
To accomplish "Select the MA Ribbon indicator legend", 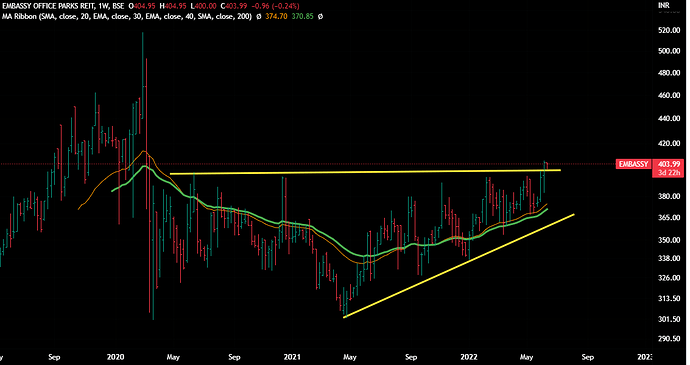I will pyautogui.click(x=127, y=16).
